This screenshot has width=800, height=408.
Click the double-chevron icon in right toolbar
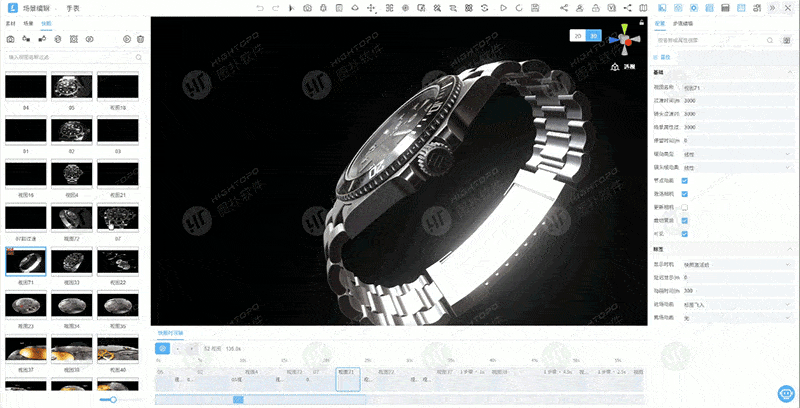tap(772, 8)
